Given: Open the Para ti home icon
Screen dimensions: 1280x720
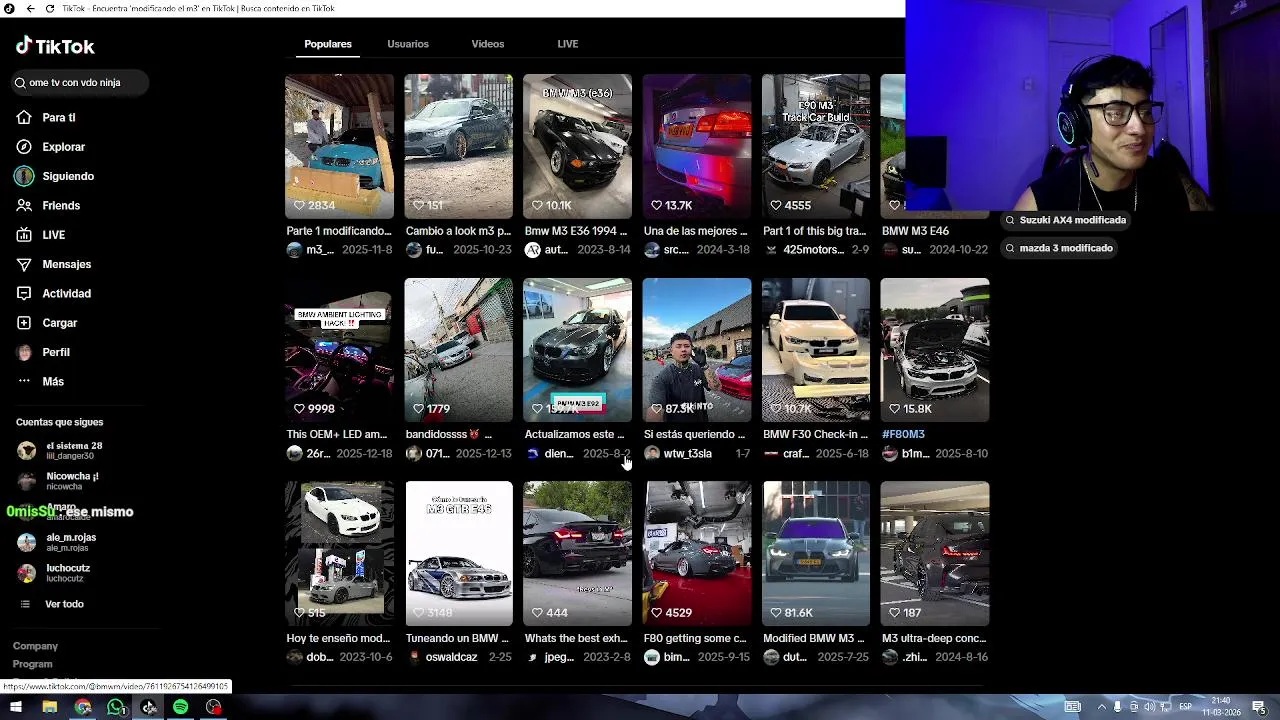Looking at the screenshot, I should 24,118.
